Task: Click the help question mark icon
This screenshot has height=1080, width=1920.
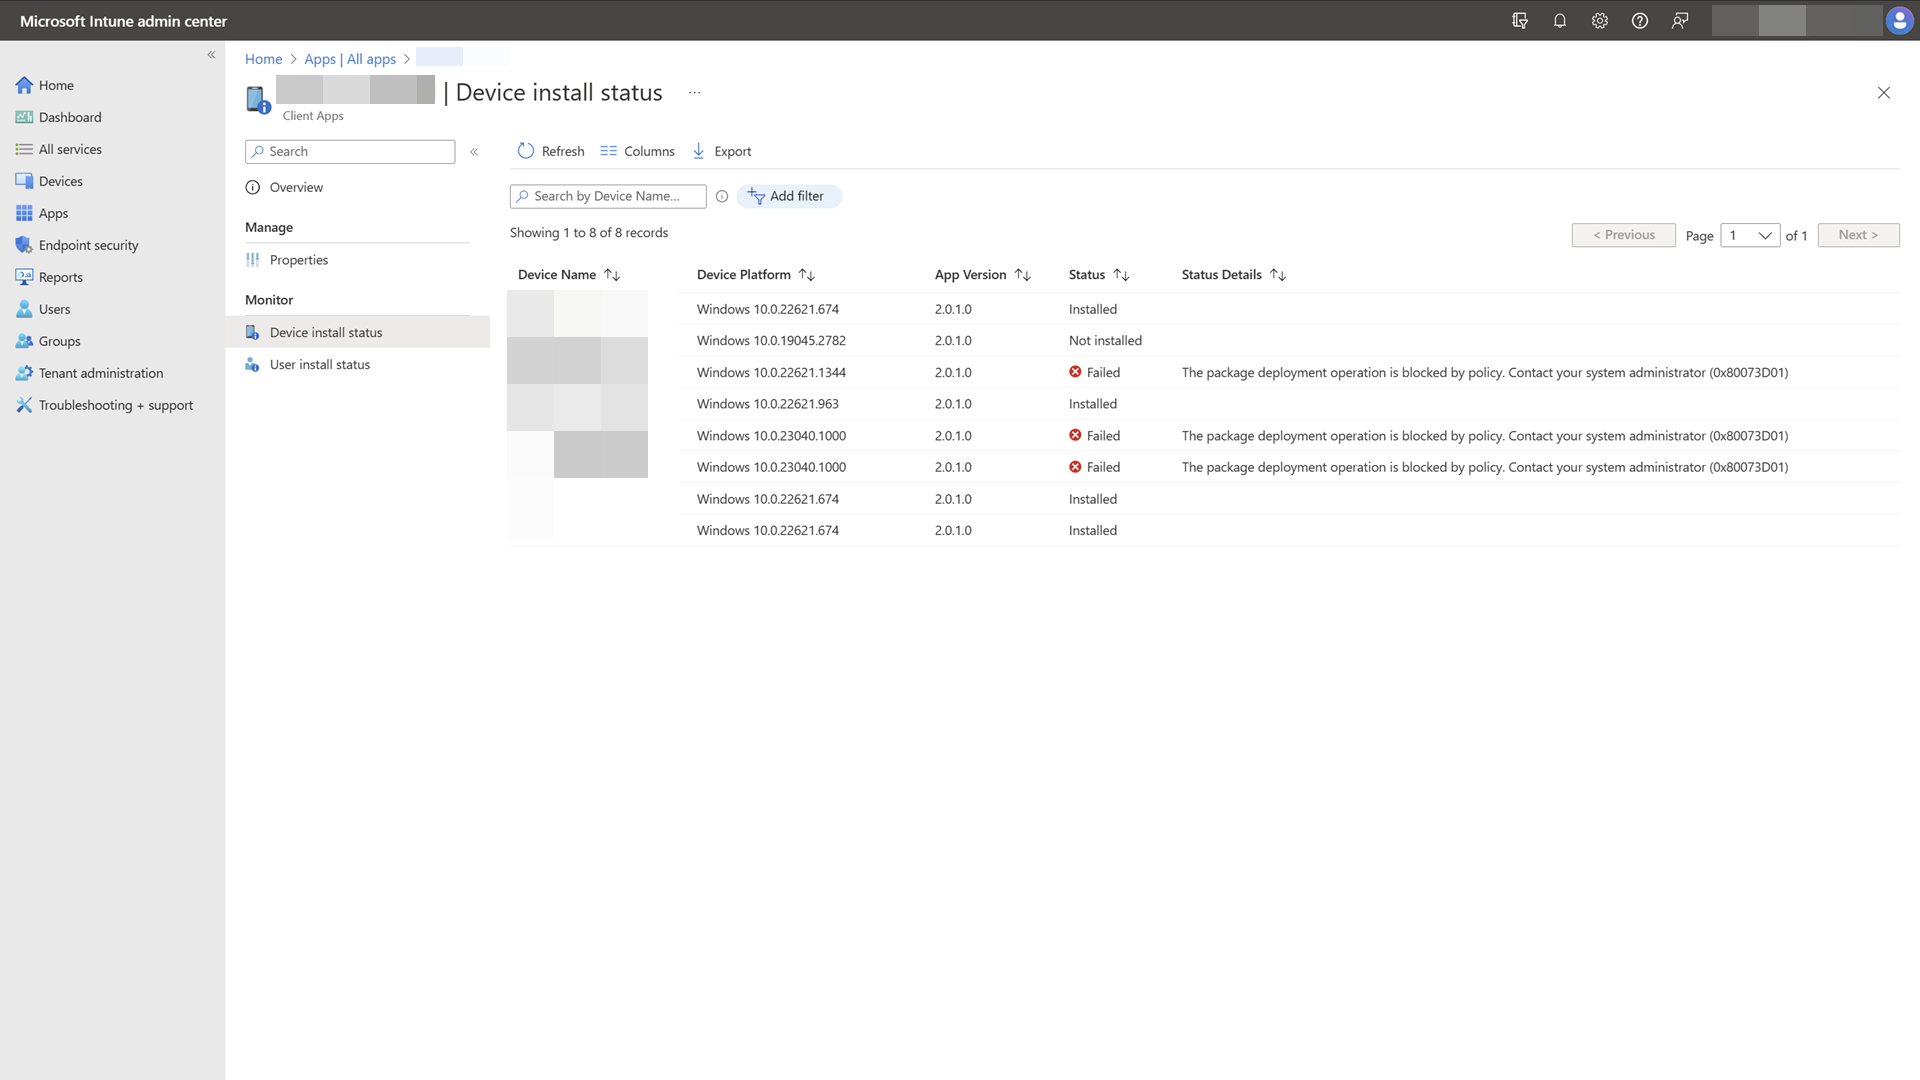Action: point(1639,21)
